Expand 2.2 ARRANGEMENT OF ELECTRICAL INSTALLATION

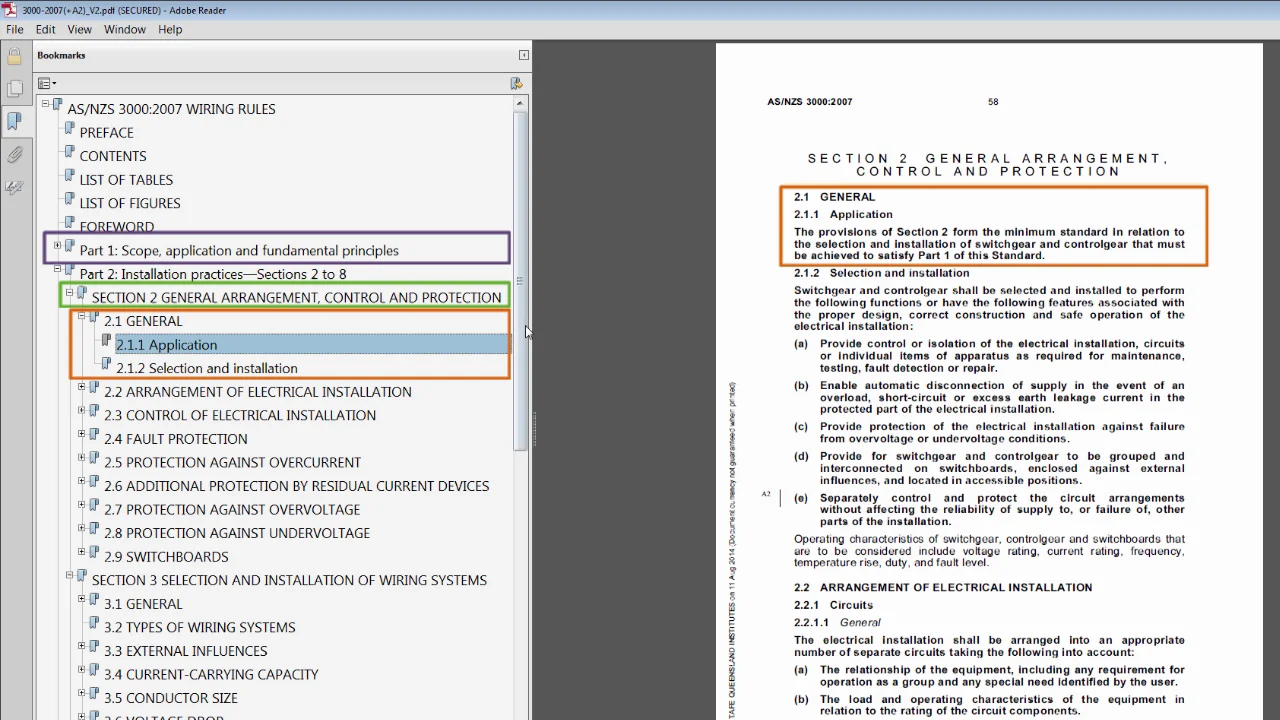coord(82,387)
